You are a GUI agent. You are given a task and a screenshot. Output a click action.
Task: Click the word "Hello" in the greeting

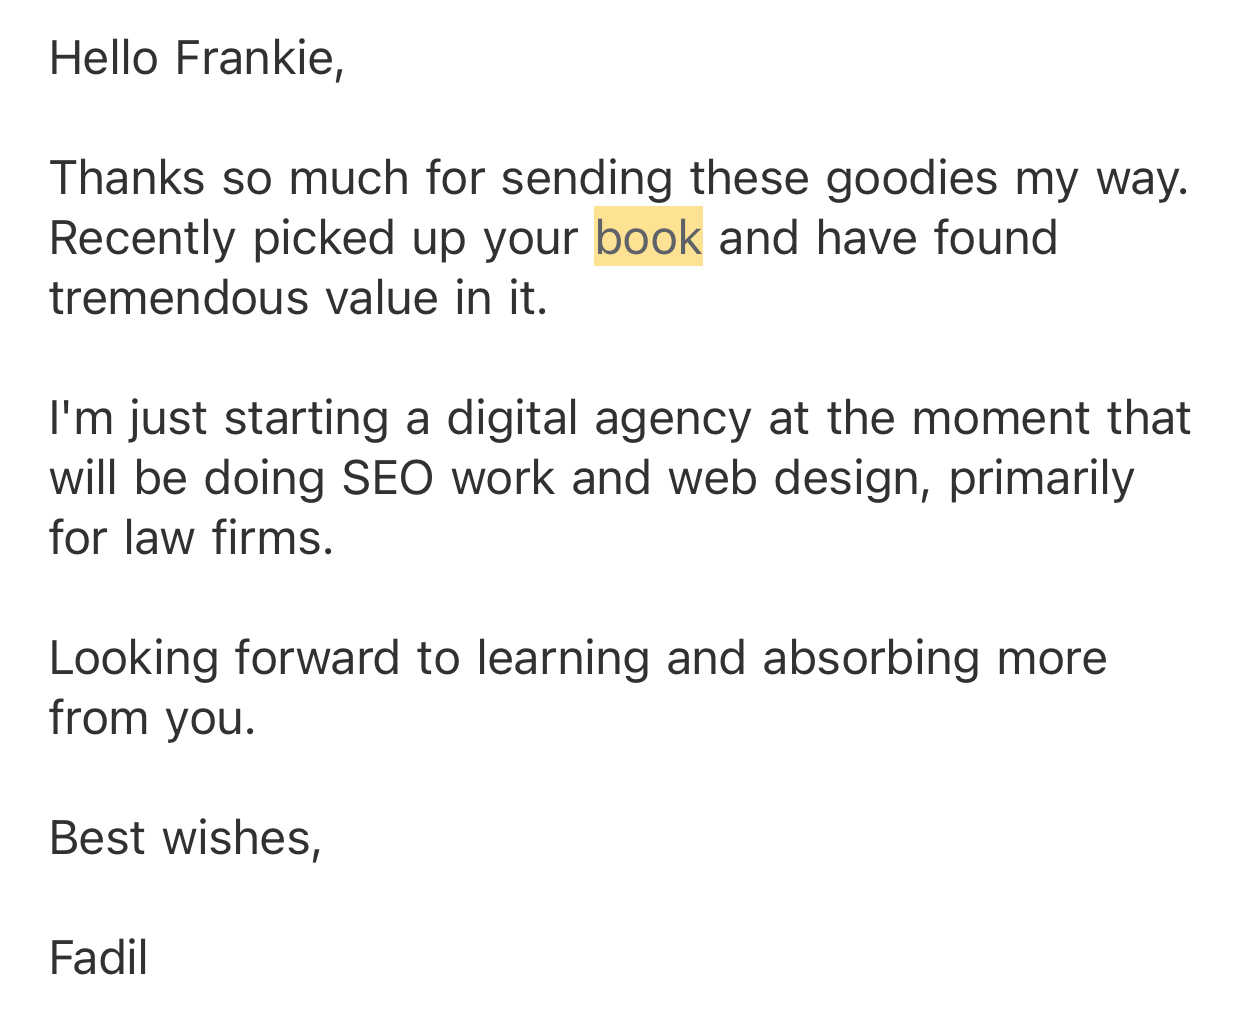(103, 58)
